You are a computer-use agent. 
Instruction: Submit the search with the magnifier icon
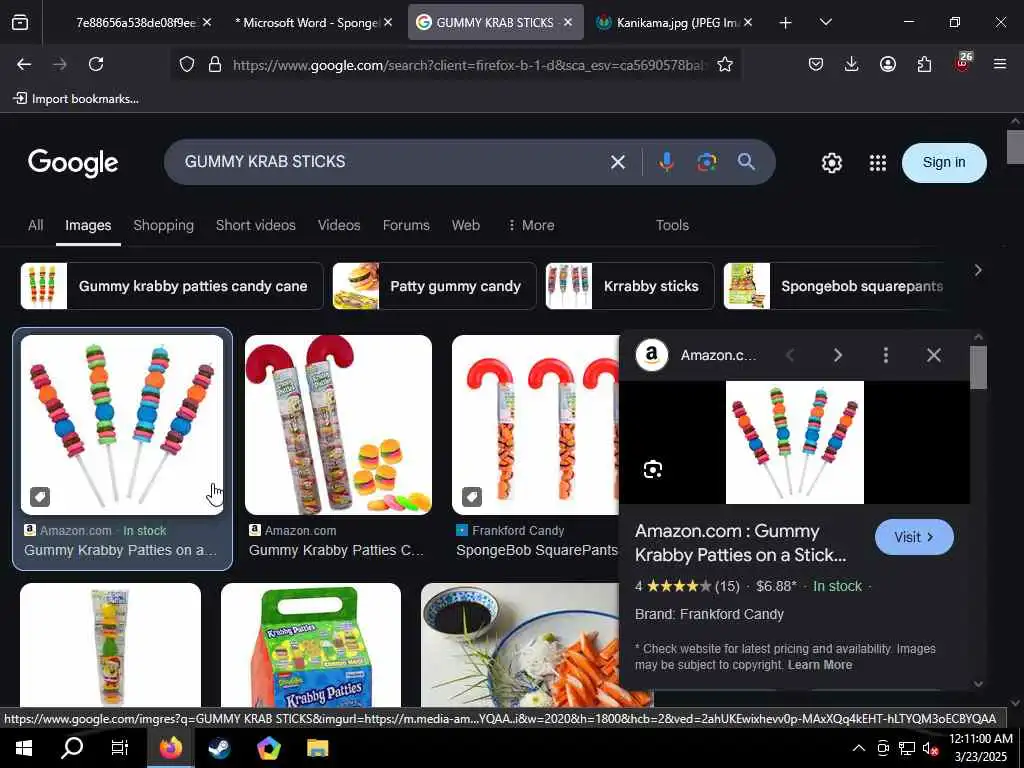point(746,161)
